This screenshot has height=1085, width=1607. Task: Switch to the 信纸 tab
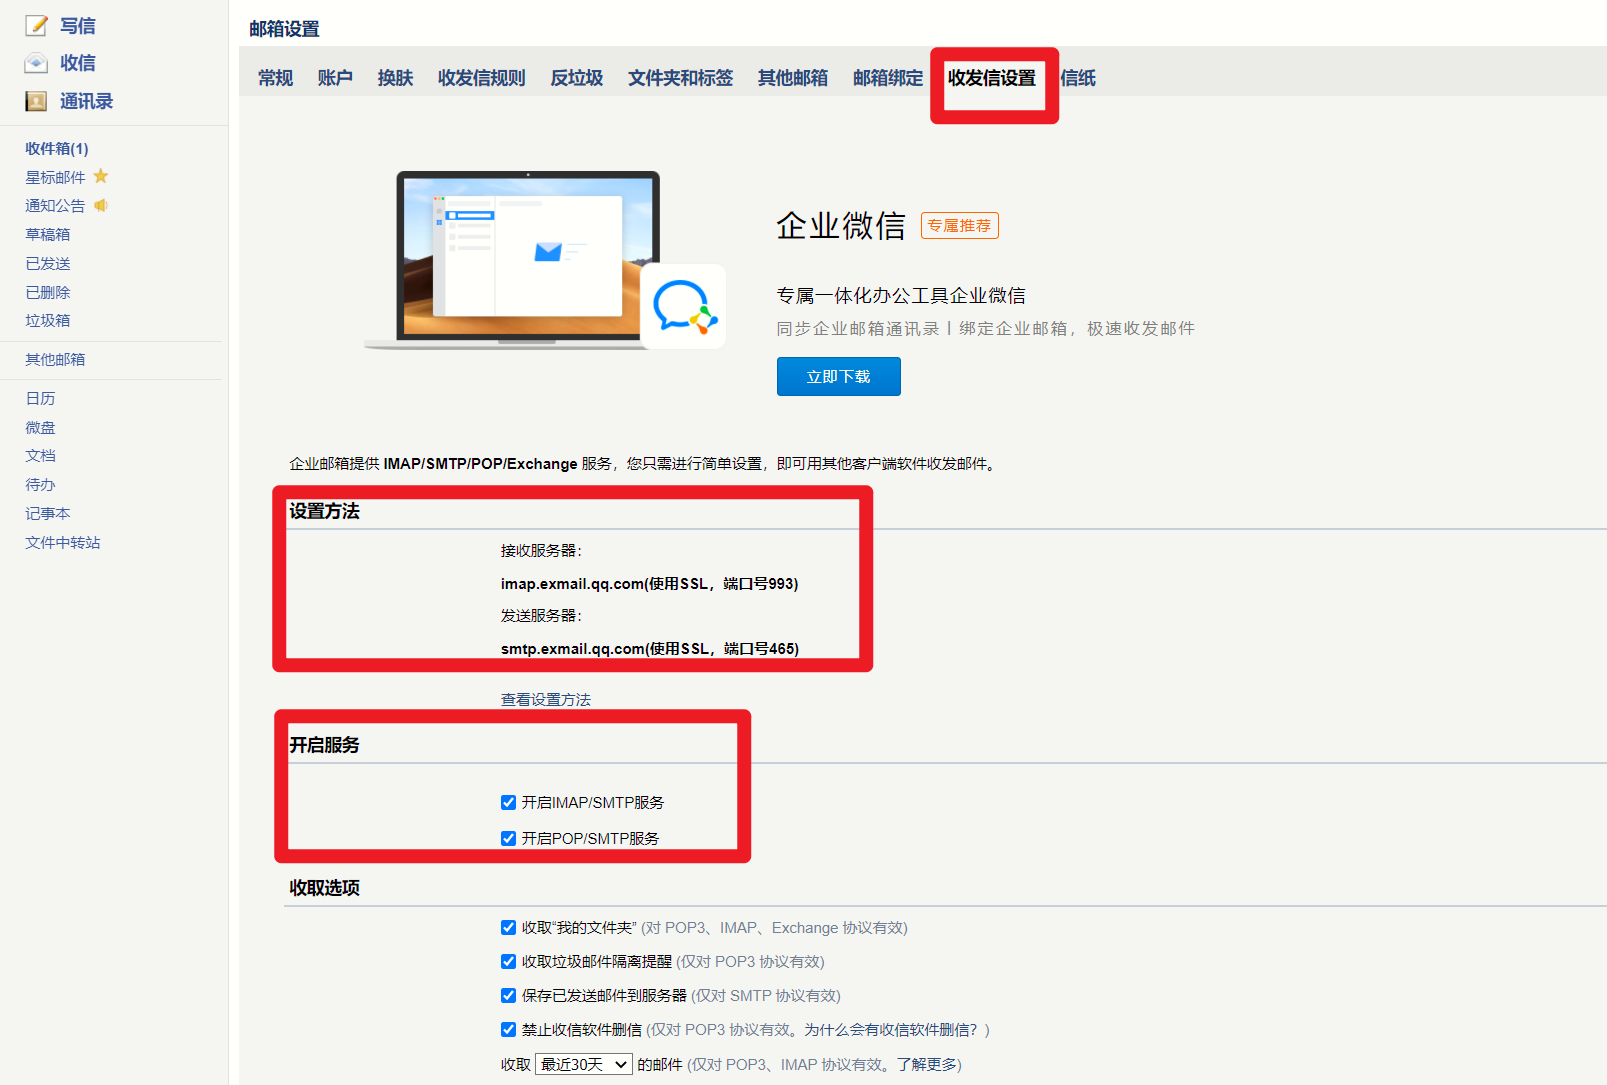(1078, 78)
